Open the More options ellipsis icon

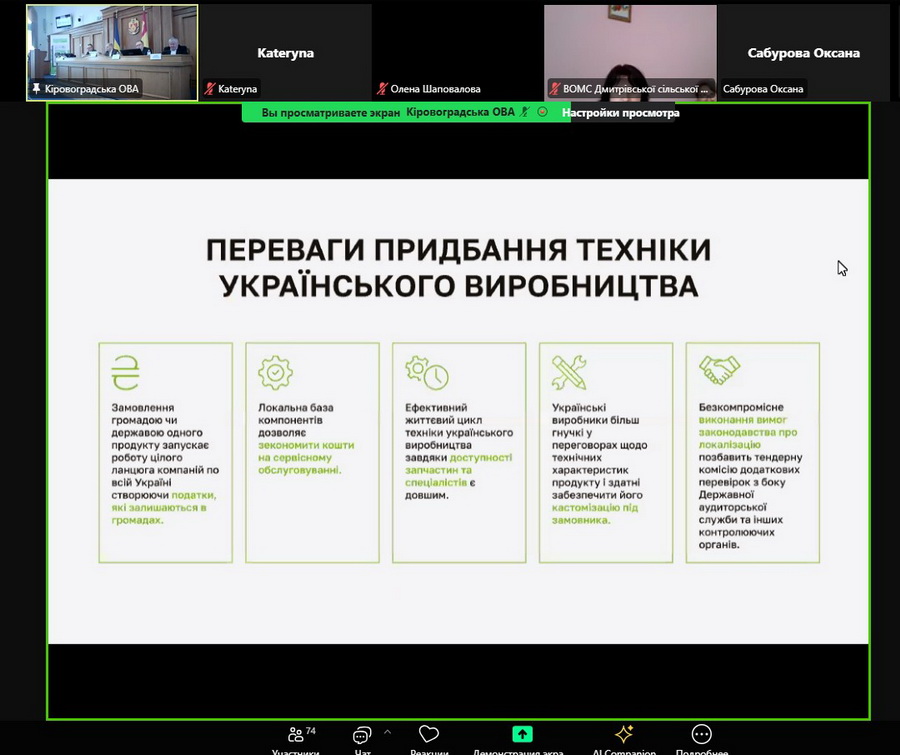[x=702, y=735]
